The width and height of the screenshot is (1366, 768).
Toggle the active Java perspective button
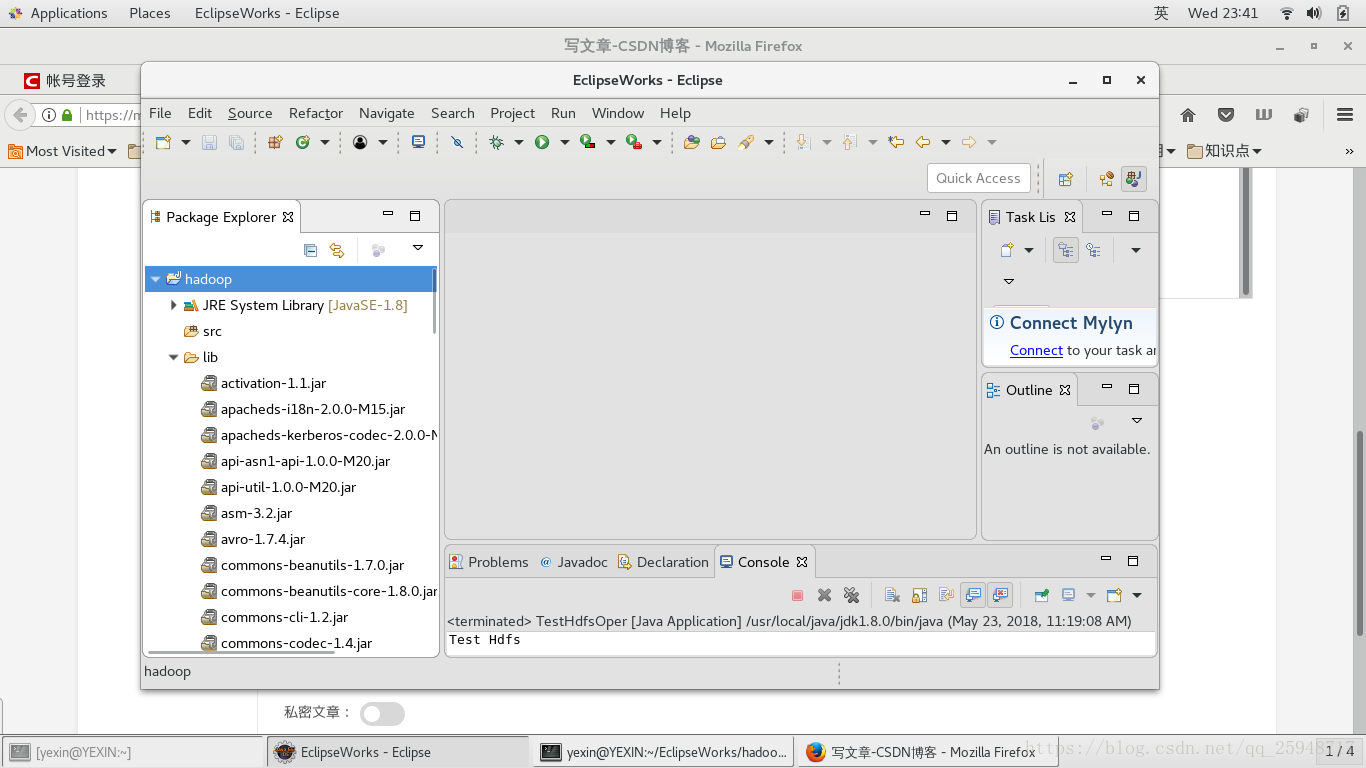coord(1133,179)
